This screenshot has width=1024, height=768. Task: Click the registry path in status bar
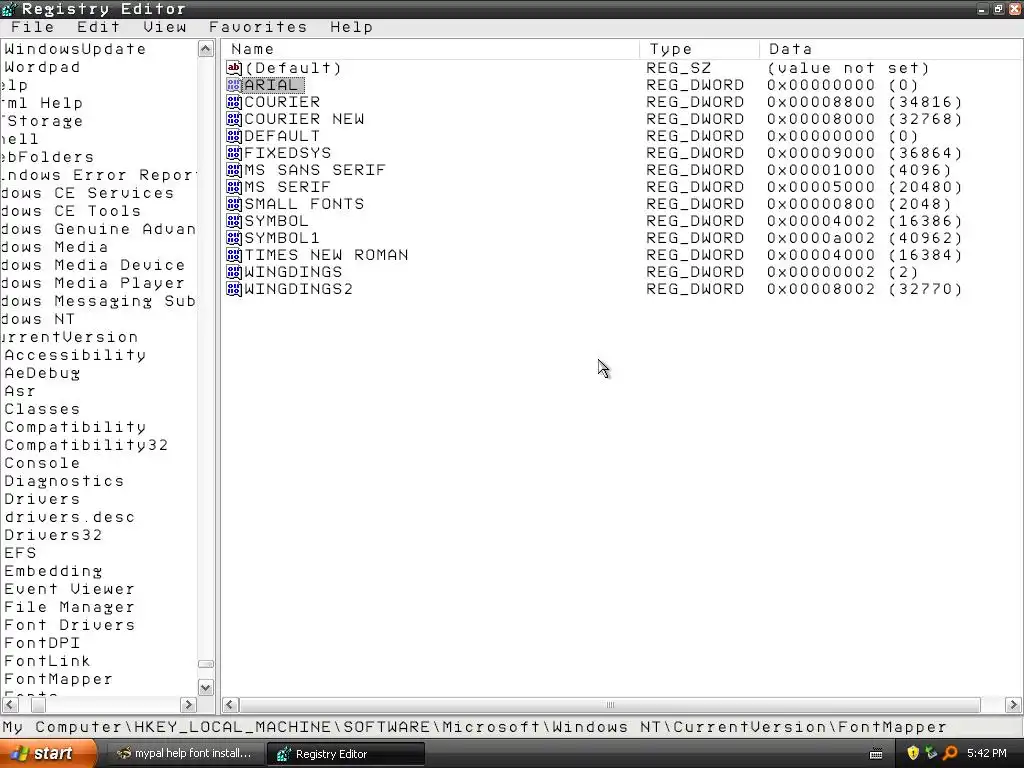coord(475,727)
